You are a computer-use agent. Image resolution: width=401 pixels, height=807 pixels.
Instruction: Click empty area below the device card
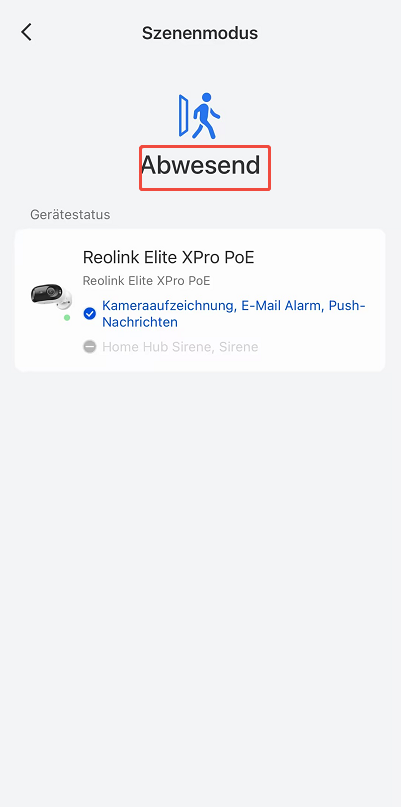(200, 566)
